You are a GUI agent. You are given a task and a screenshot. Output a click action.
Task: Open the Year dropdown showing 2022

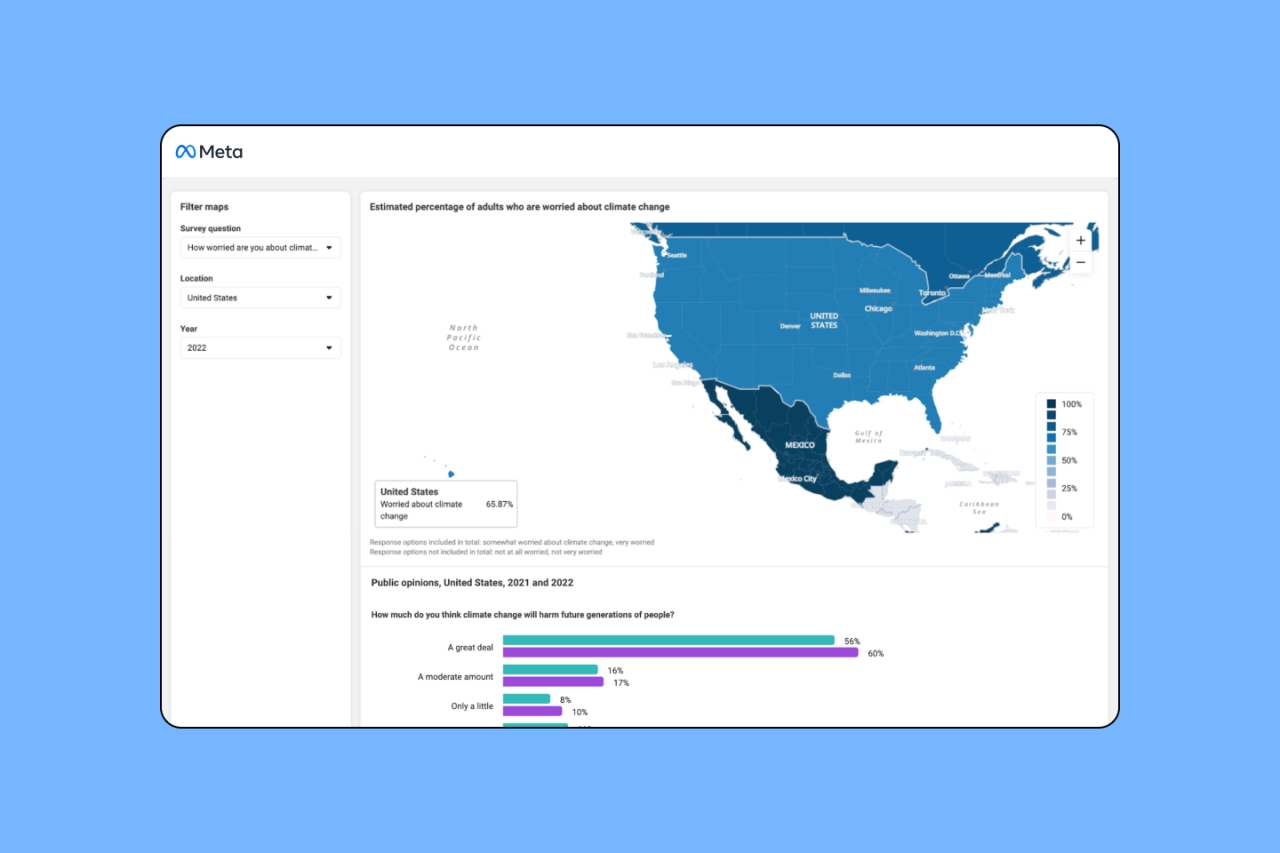(x=260, y=348)
